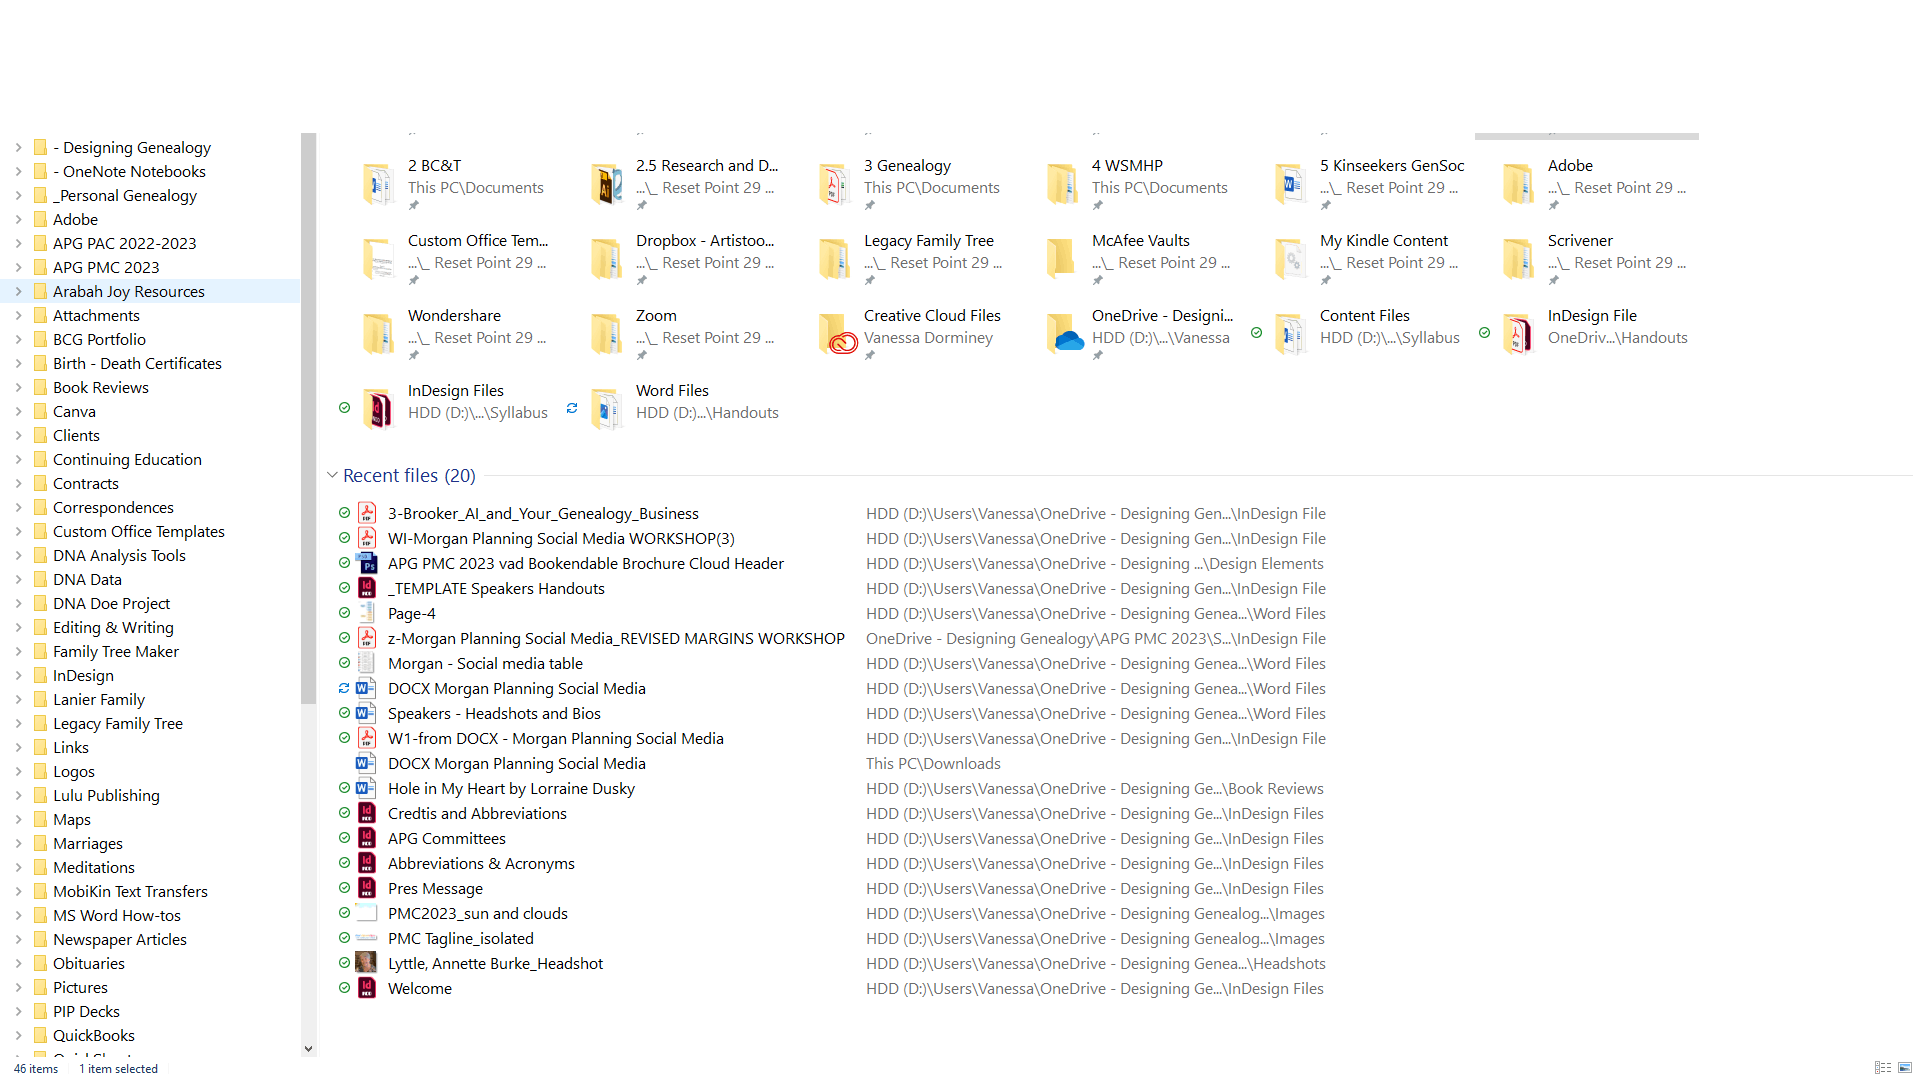Select the 5 Kinseekers GenSoc folder icon
1920x1080 pixels.
coord(1290,184)
